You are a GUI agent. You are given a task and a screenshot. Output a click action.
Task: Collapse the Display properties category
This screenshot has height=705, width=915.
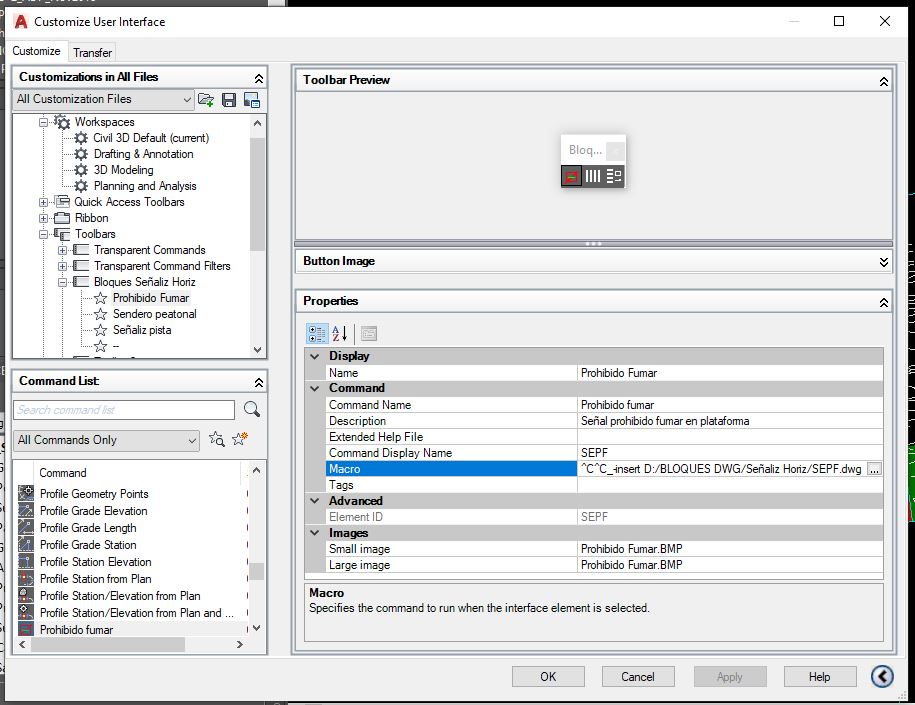coord(315,356)
